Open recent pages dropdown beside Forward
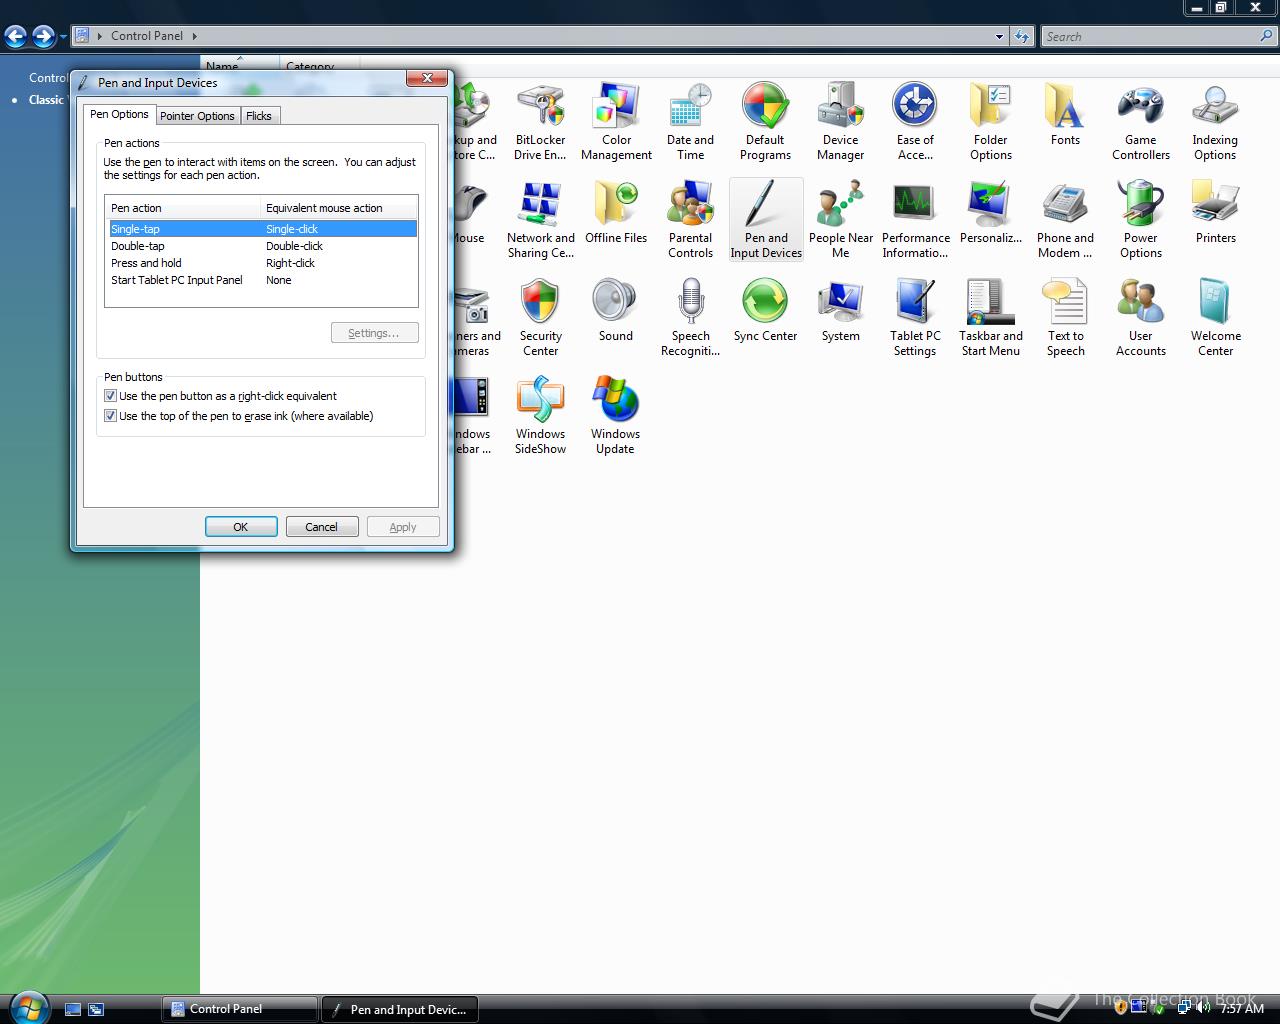The height and width of the screenshot is (1024, 1280). point(63,37)
